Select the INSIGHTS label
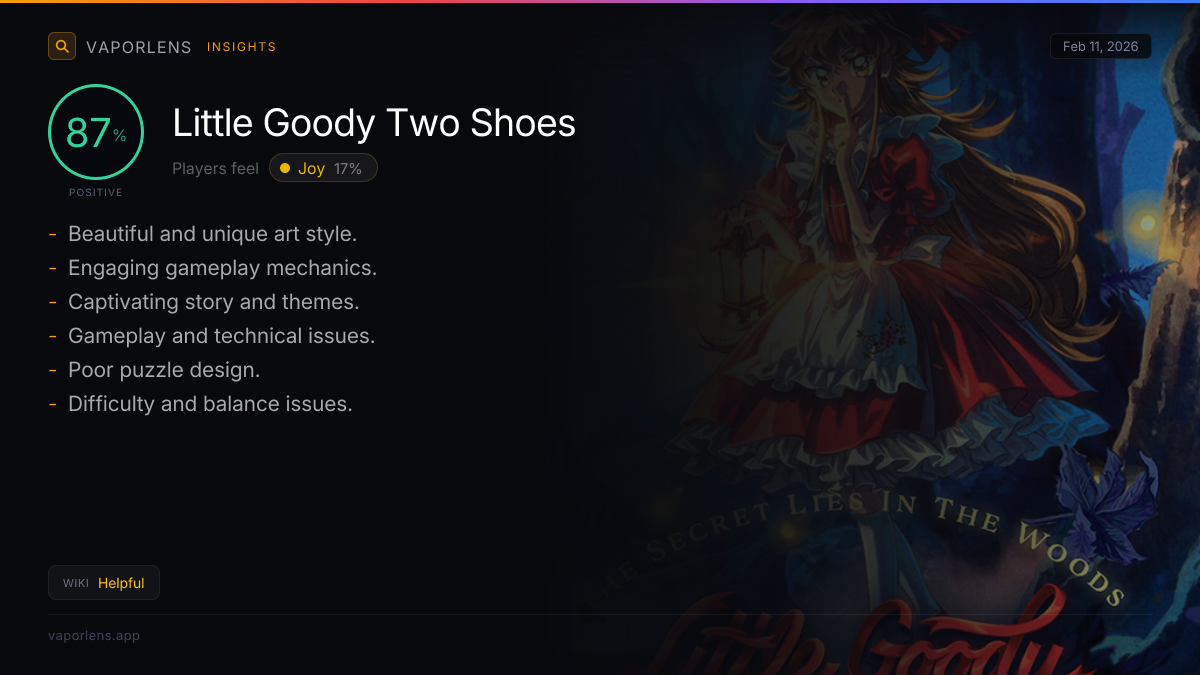The width and height of the screenshot is (1200, 675). click(242, 47)
